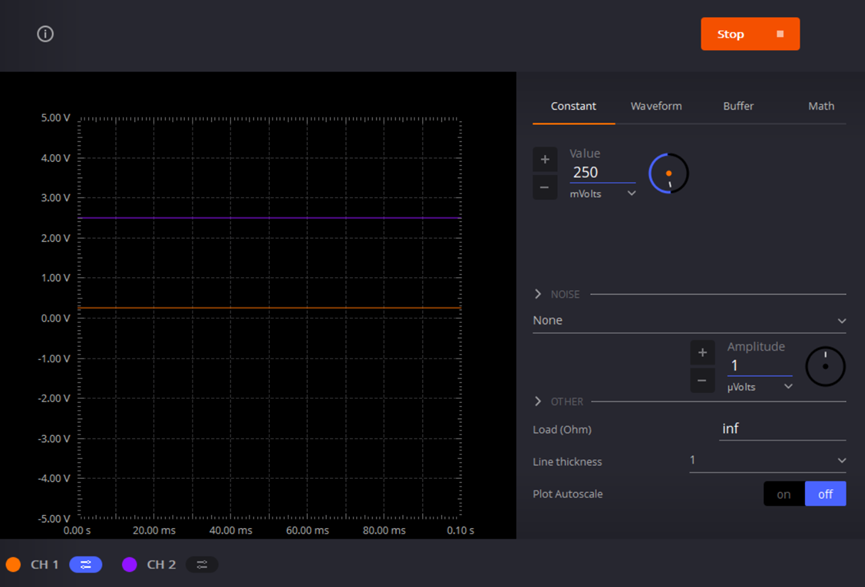Click the 40.00 ms time axis label
This screenshot has width=865, height=587.
coord(231,530)
